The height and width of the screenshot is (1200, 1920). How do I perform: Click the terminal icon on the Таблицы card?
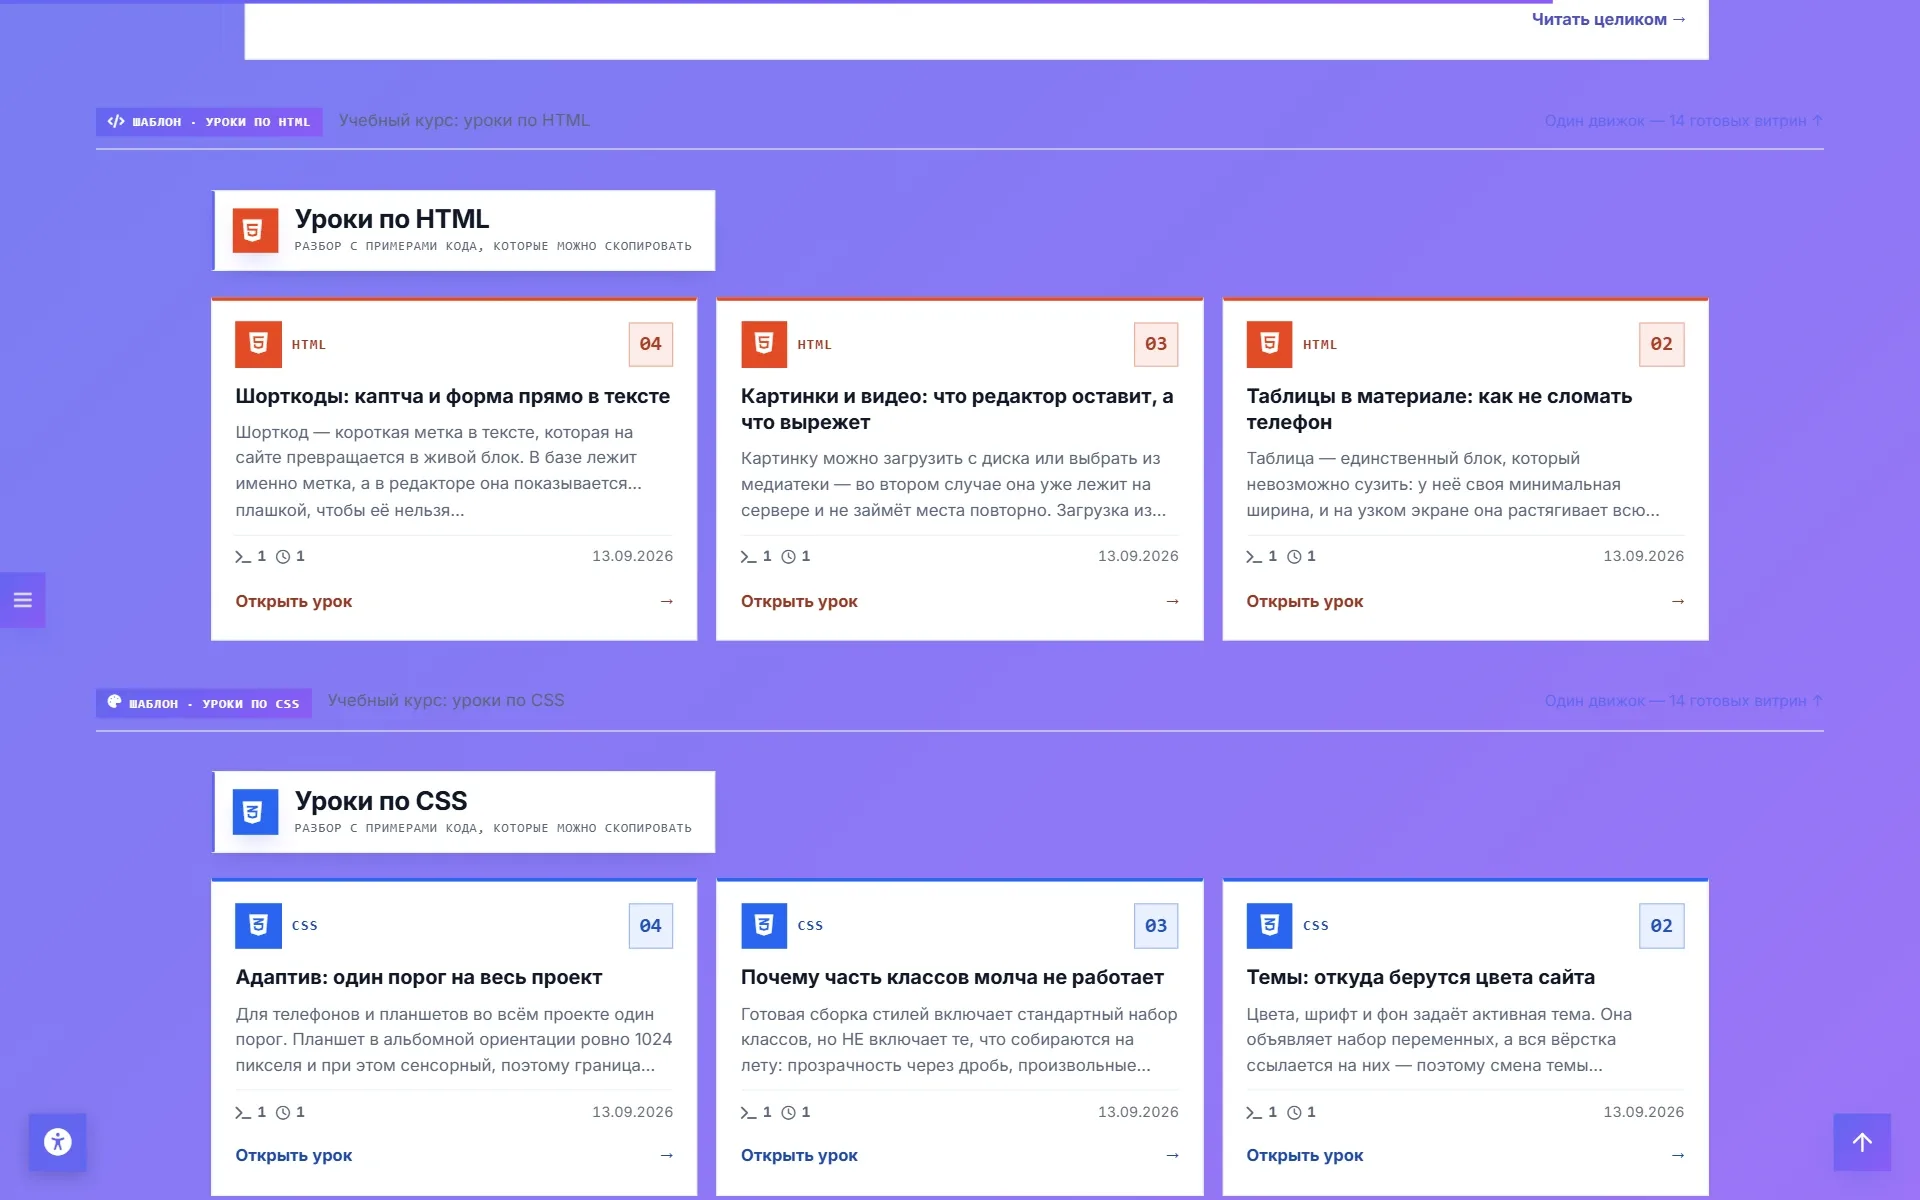point(1254,556)
